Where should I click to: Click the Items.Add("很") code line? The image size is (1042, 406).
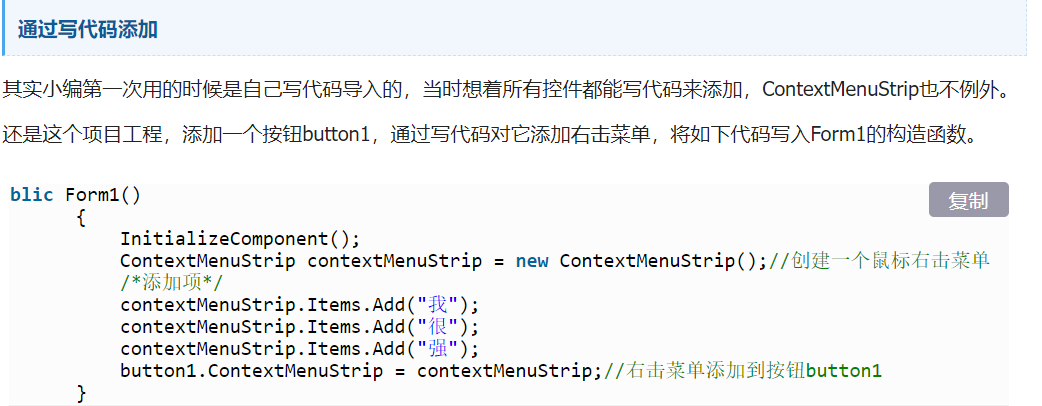(300, 327)
